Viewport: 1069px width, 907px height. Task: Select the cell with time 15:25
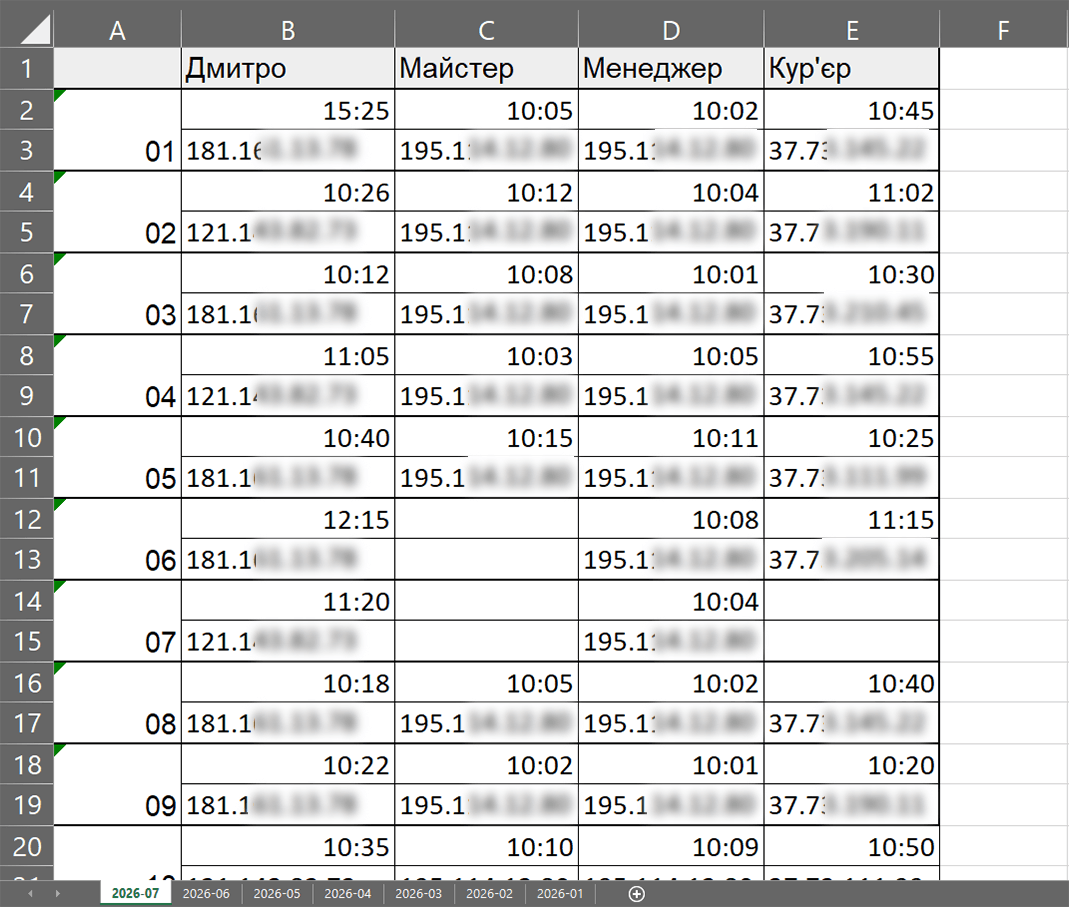(x=288, y=110)
